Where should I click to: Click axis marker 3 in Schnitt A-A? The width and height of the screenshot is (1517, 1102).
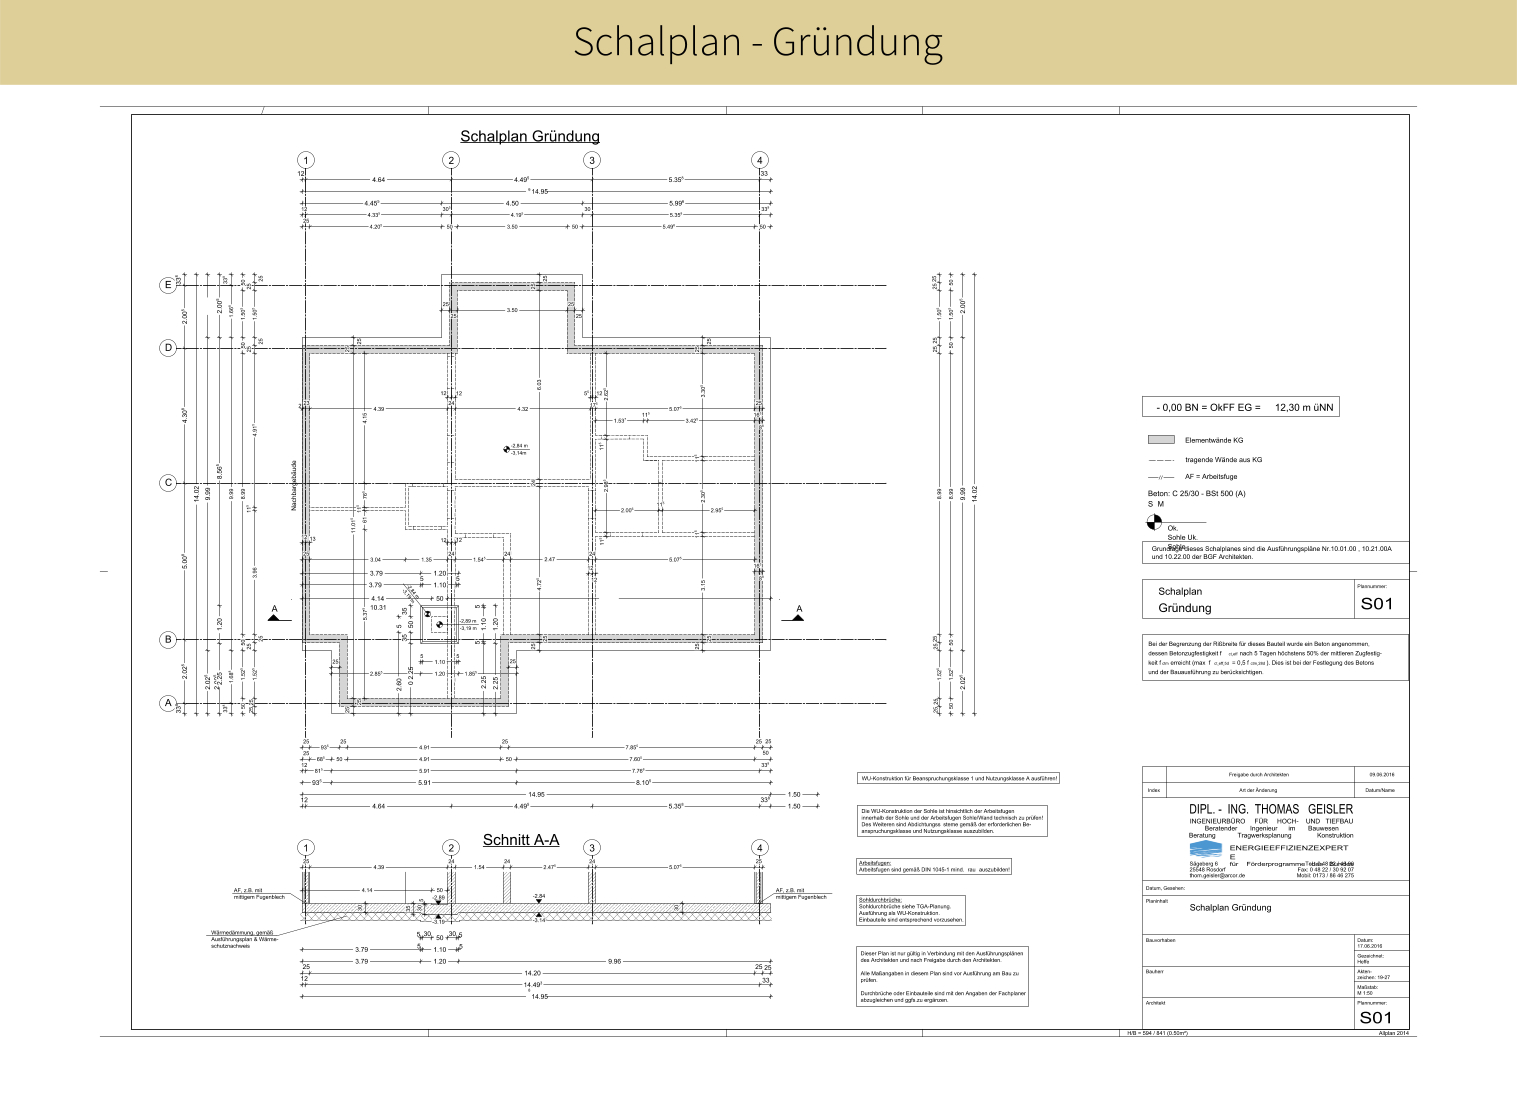[x=592, y=848]
